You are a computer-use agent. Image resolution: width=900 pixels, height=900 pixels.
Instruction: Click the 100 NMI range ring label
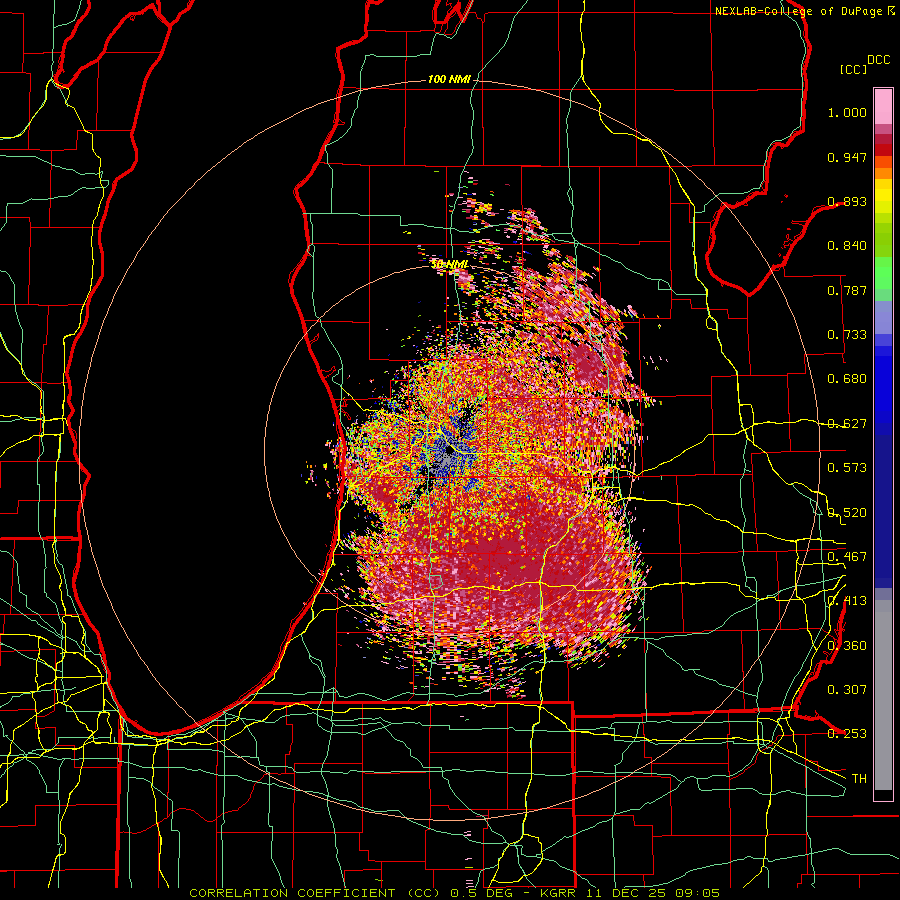pyautogui.click(x=449, y=79)
